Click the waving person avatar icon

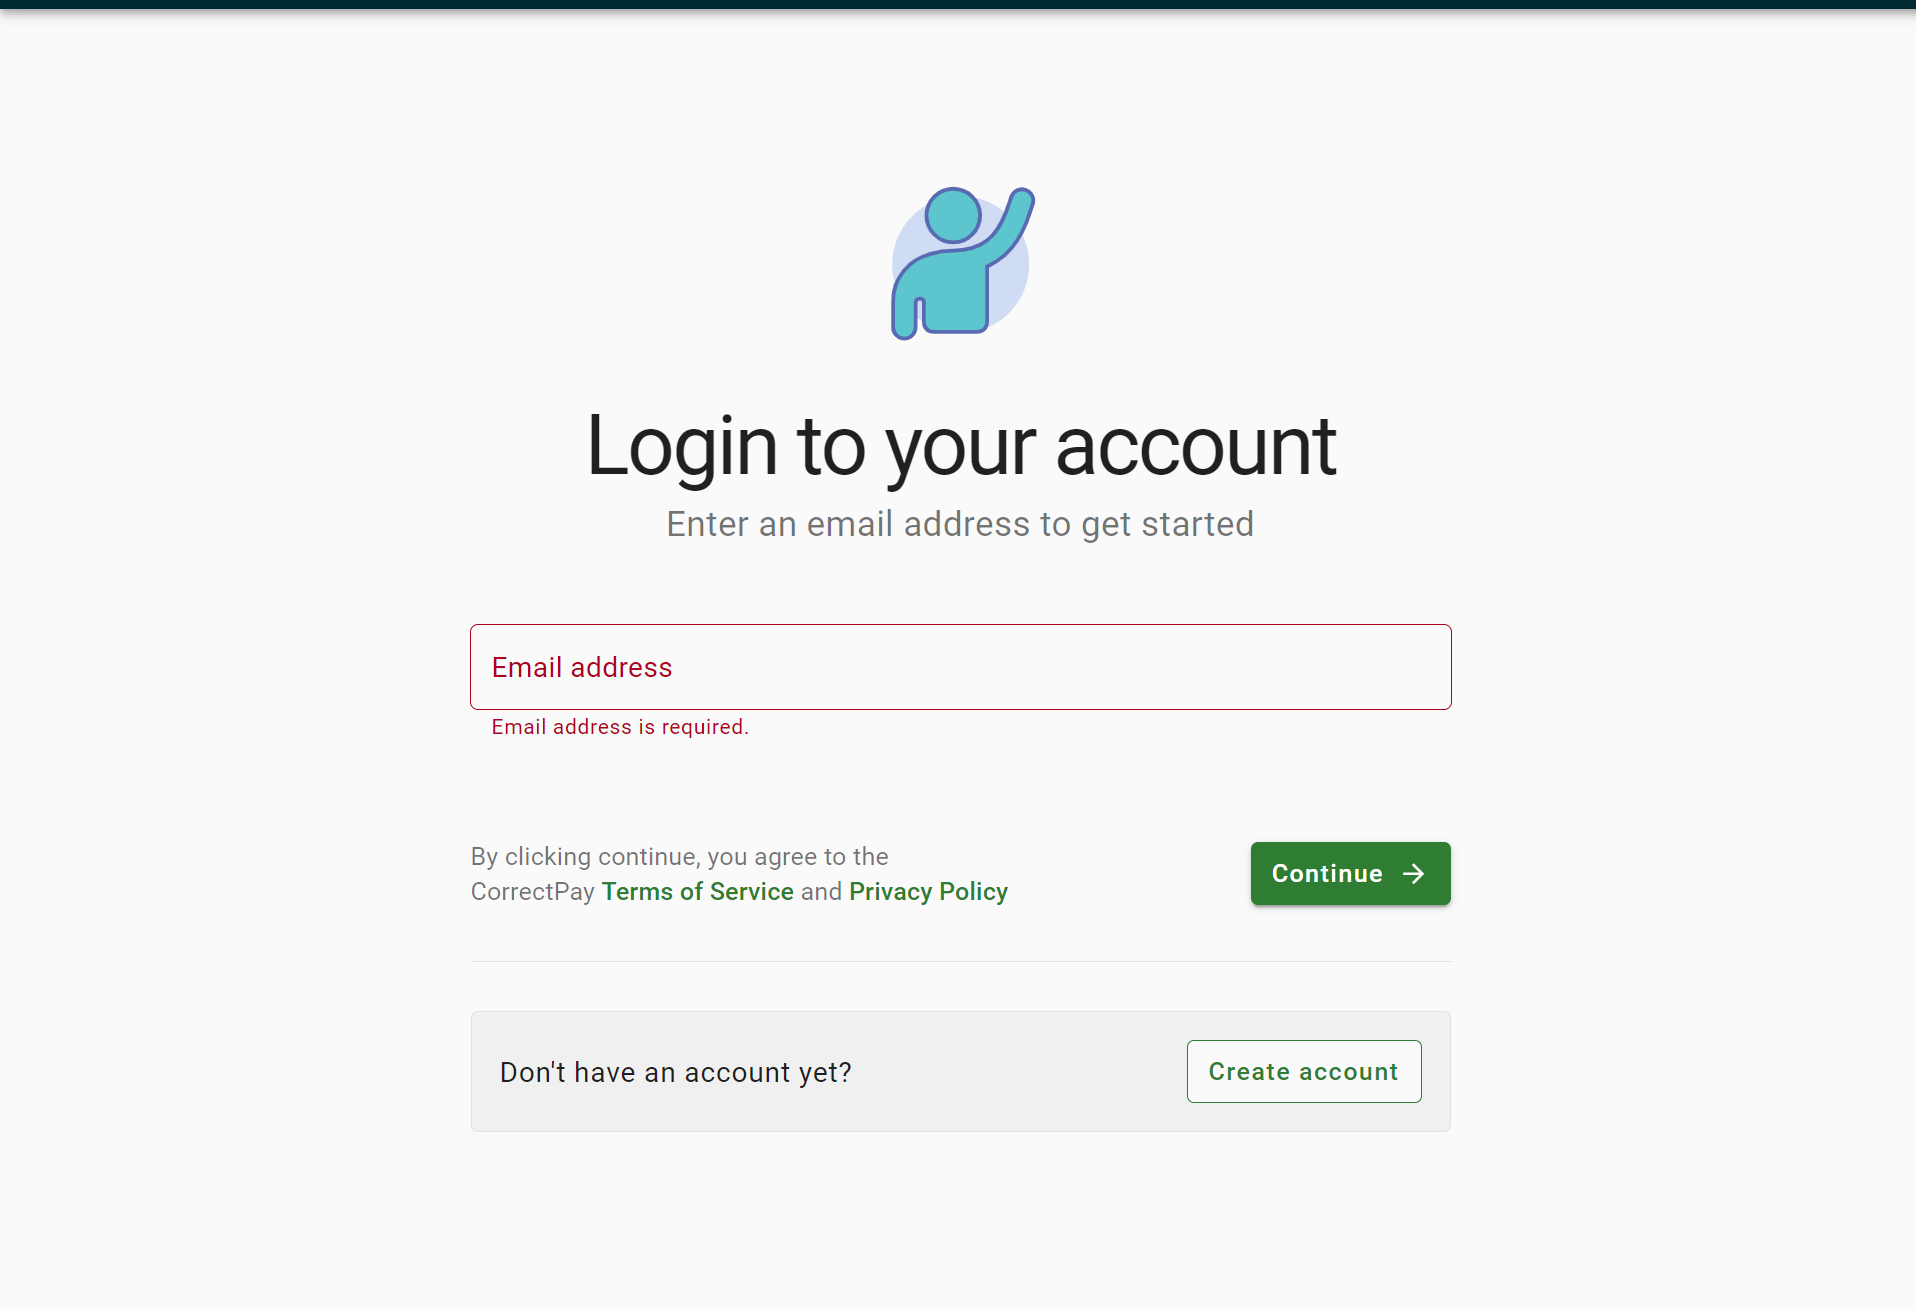point(961,263)
